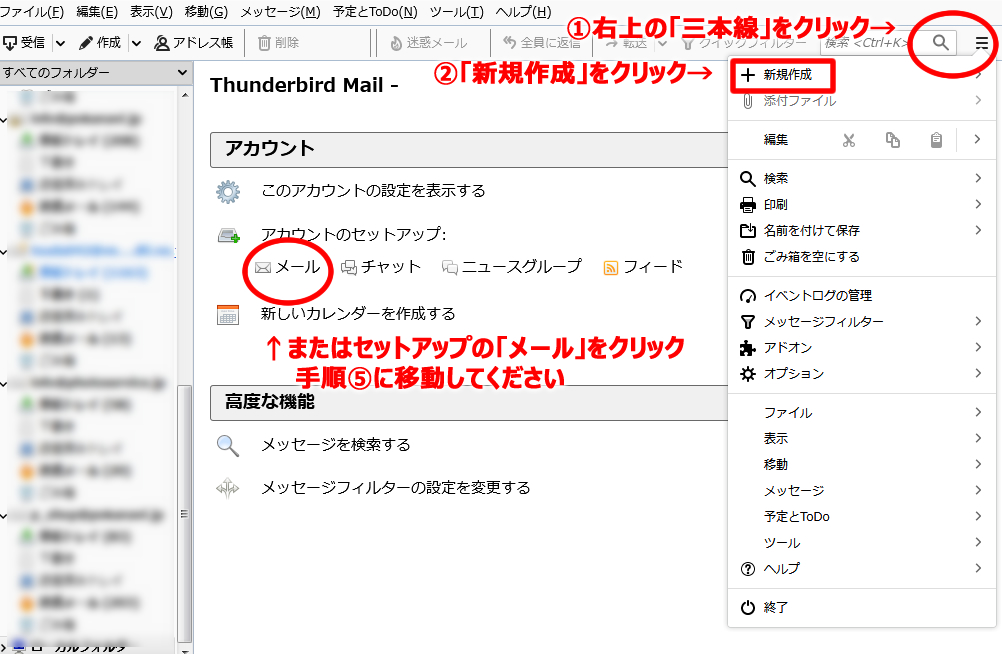Open the アドオン submenu
The height and width of the screenshot is (654, 1002).
coord(861,348)
